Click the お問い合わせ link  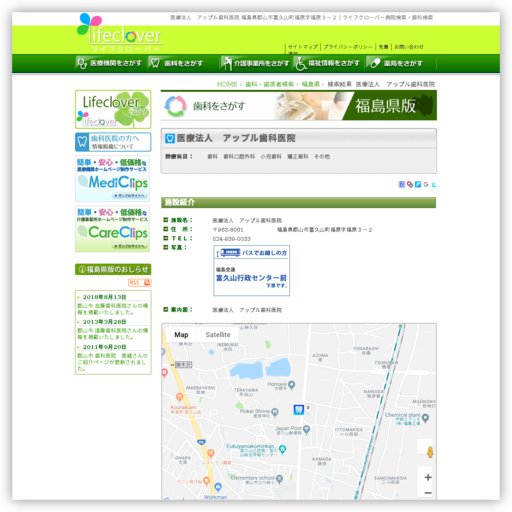tap(409, 47)
